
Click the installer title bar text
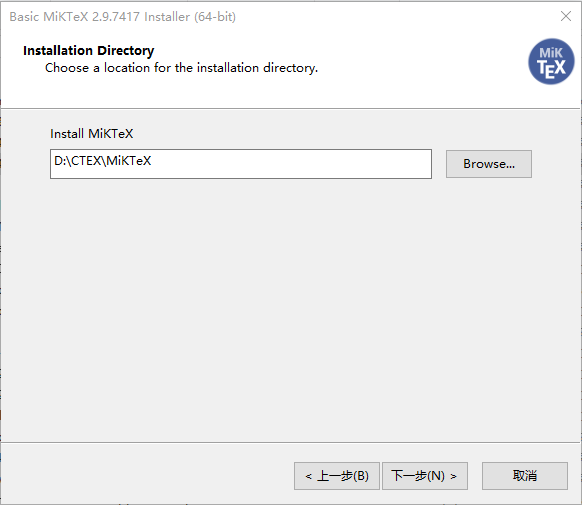coord(122,17)
